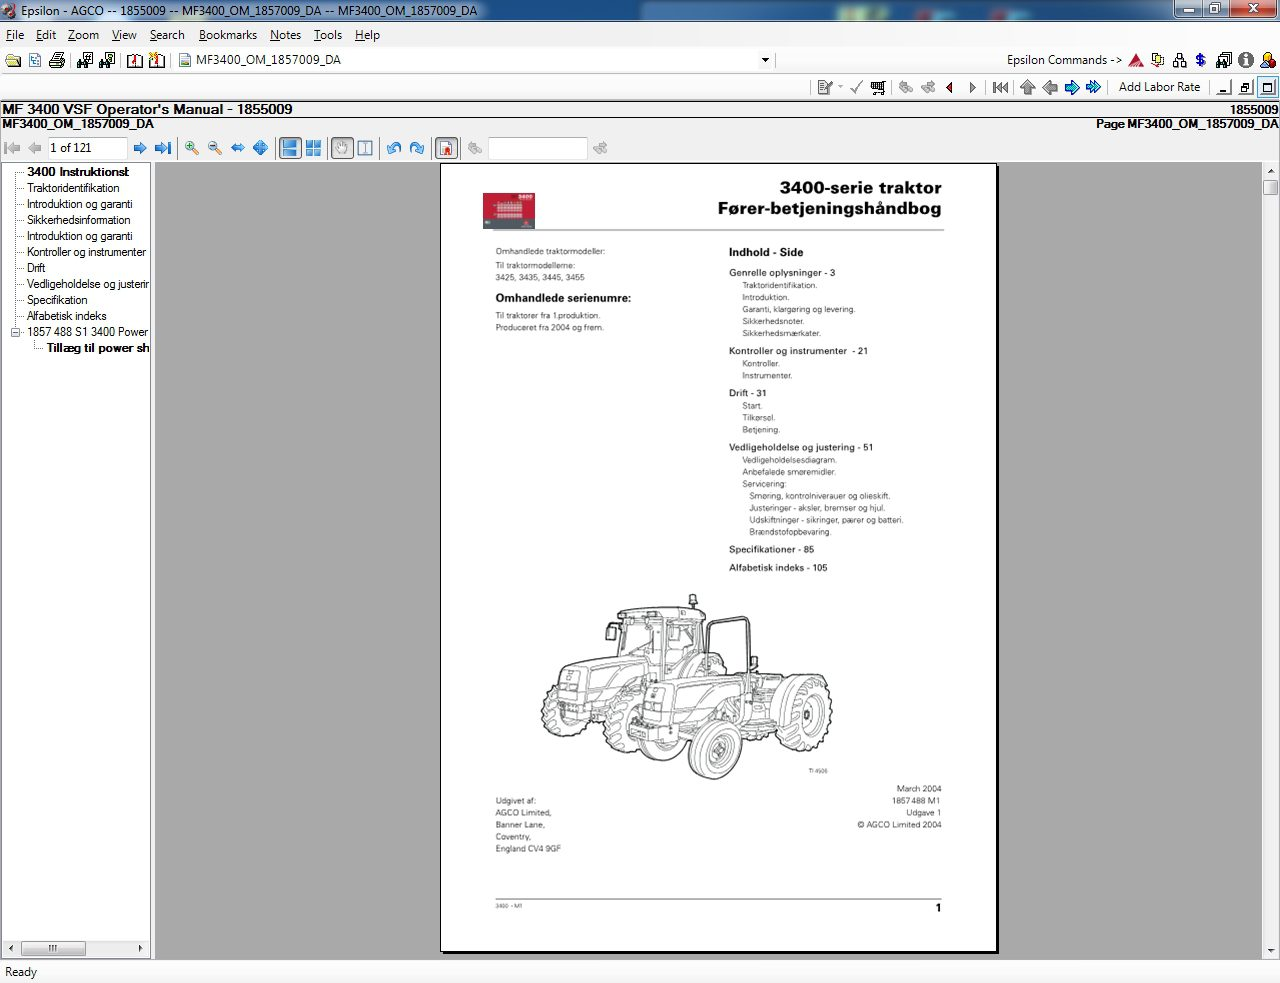
Task: Switch to two-page view layout icon
Action: click(313, 147)
